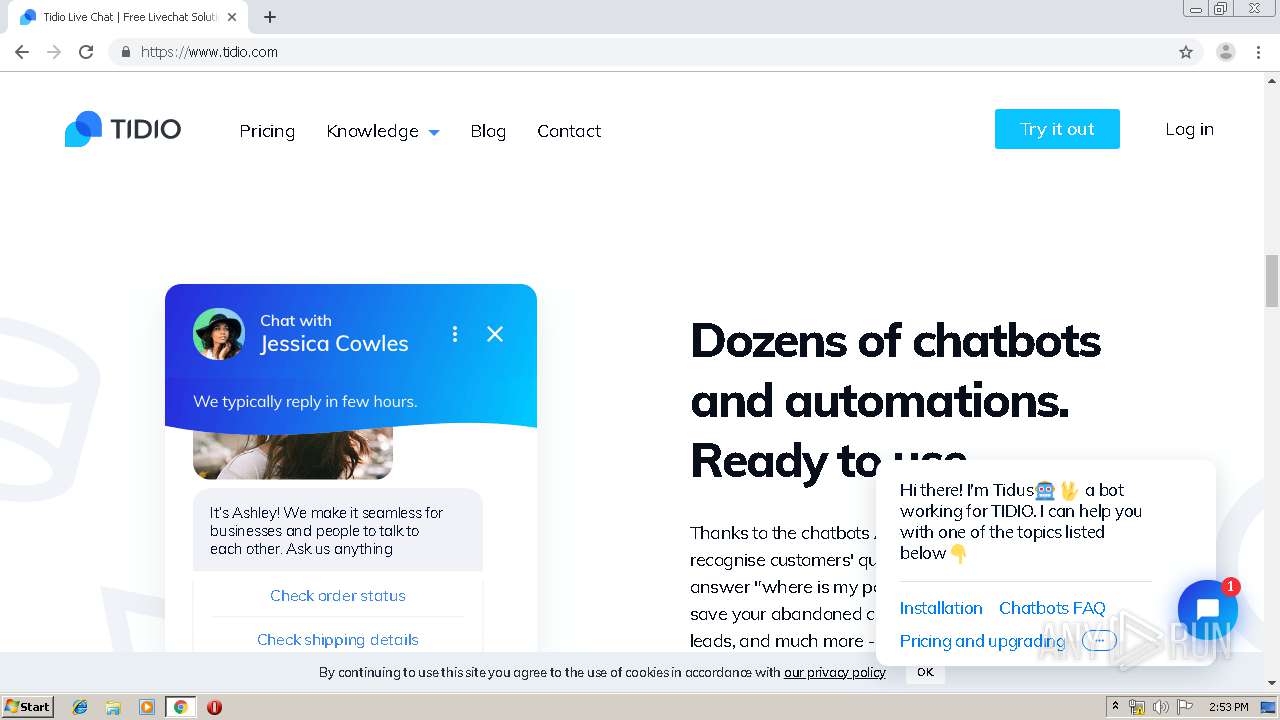Click 'We typically reply in few hours' text
The image size is (1280, 720).
(305, 401)
